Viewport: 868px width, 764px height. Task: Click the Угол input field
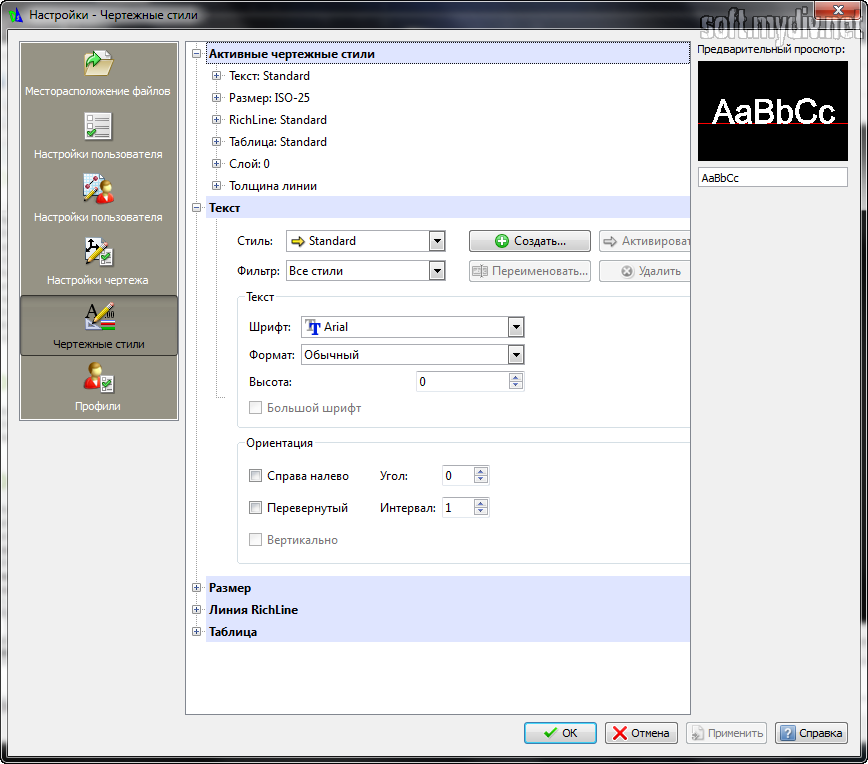(x=458, y=476)
